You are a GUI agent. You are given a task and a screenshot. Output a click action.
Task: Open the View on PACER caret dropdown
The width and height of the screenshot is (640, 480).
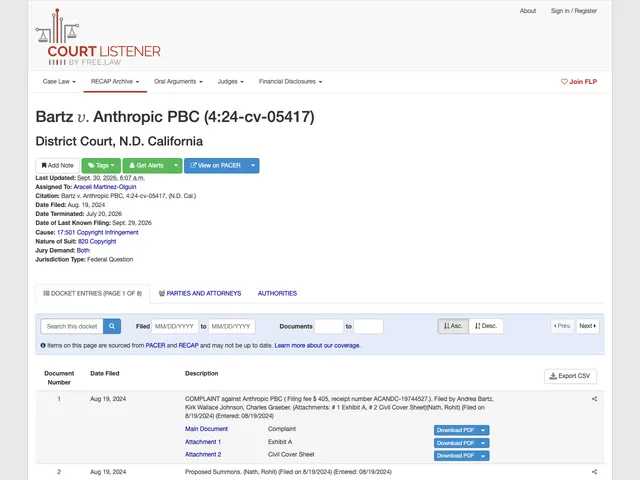(253, 166)
